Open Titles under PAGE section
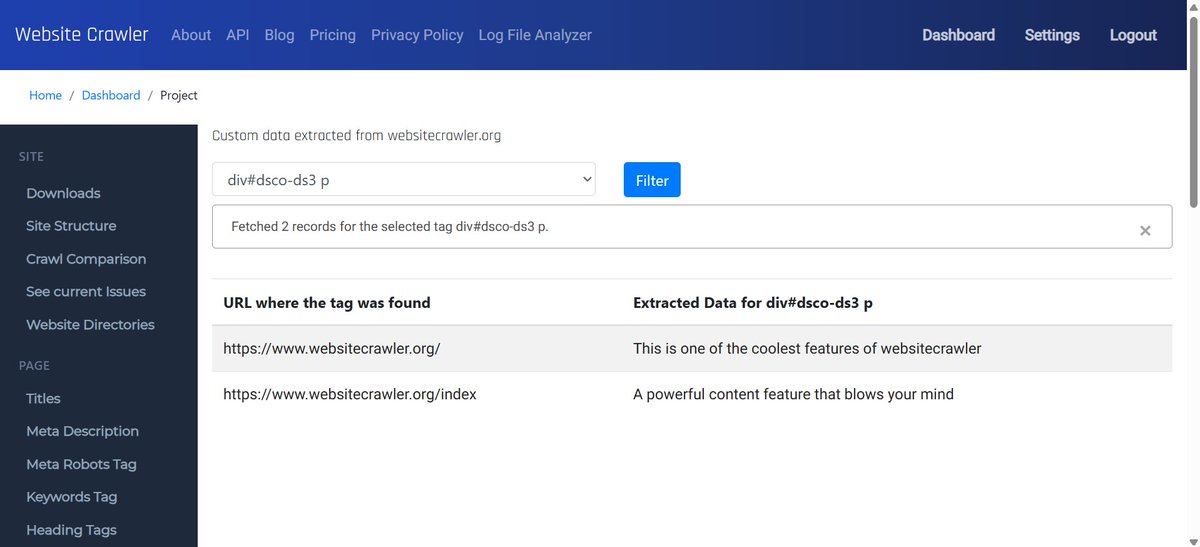 coord(43,398)
